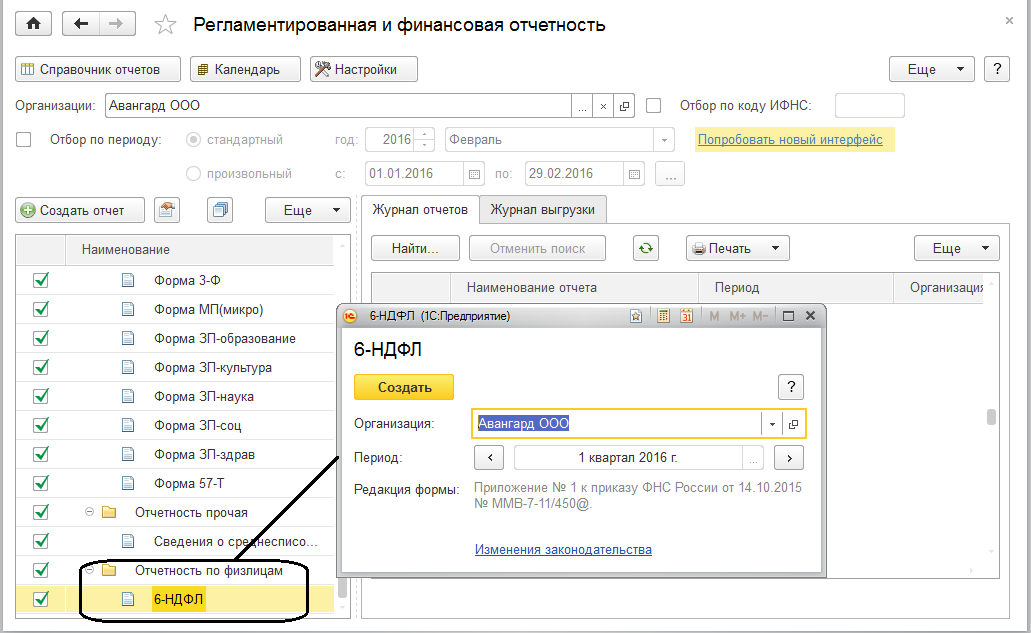Open the selected organization card icon

[x=624, y=106]
